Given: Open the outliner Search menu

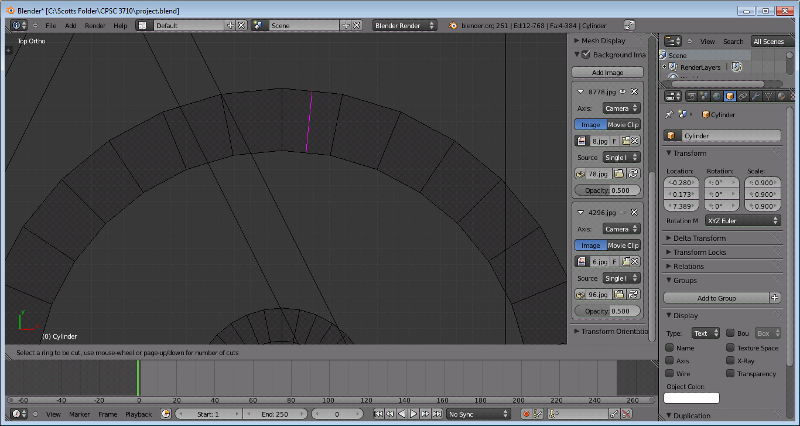Looking at the screenshot, I should click(x=733, y=41).
